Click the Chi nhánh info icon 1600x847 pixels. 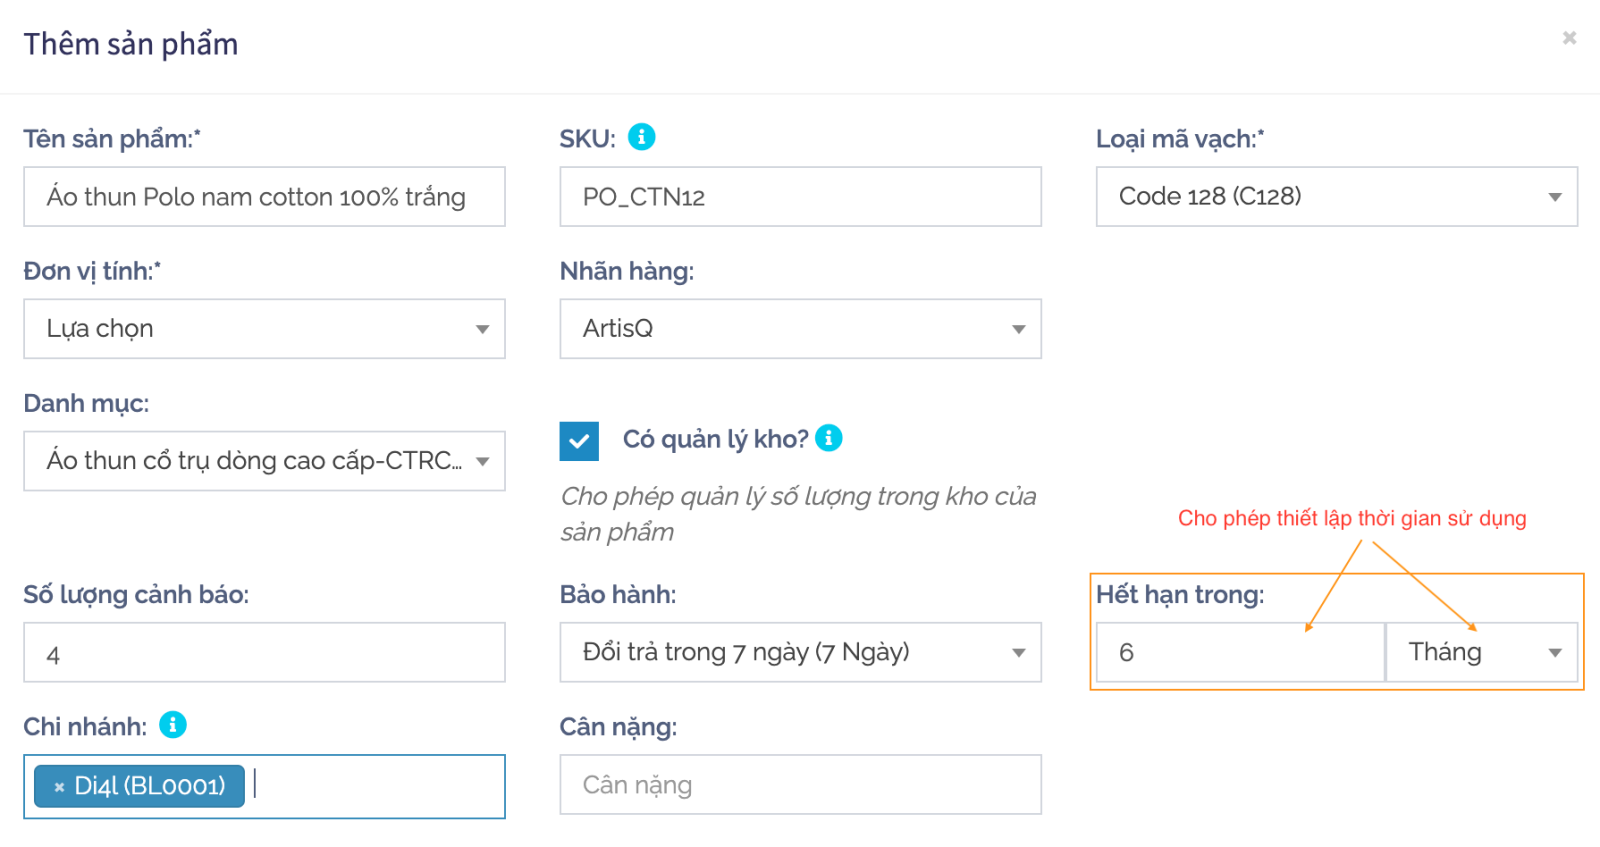[x=173, y=725]
